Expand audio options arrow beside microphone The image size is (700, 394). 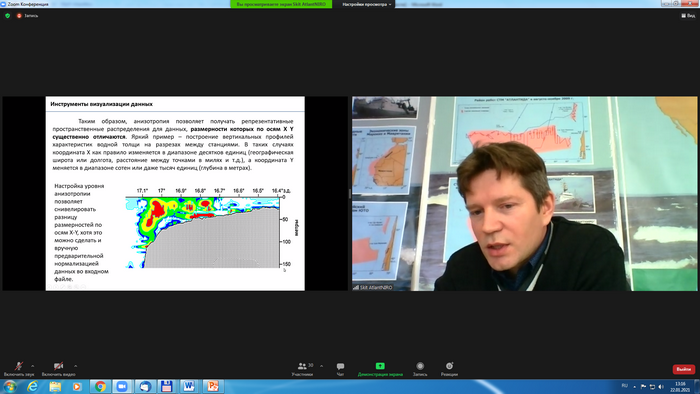tap(33, 366)
